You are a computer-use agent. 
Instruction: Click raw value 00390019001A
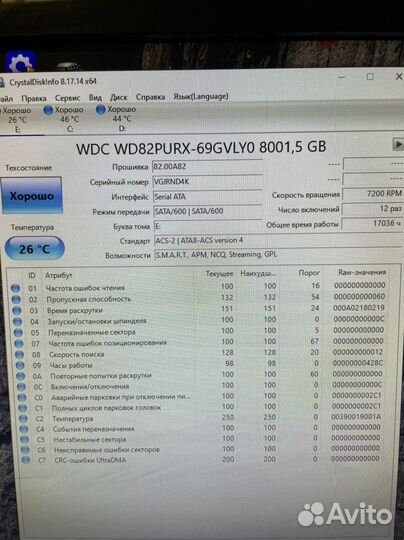[356, 417]
